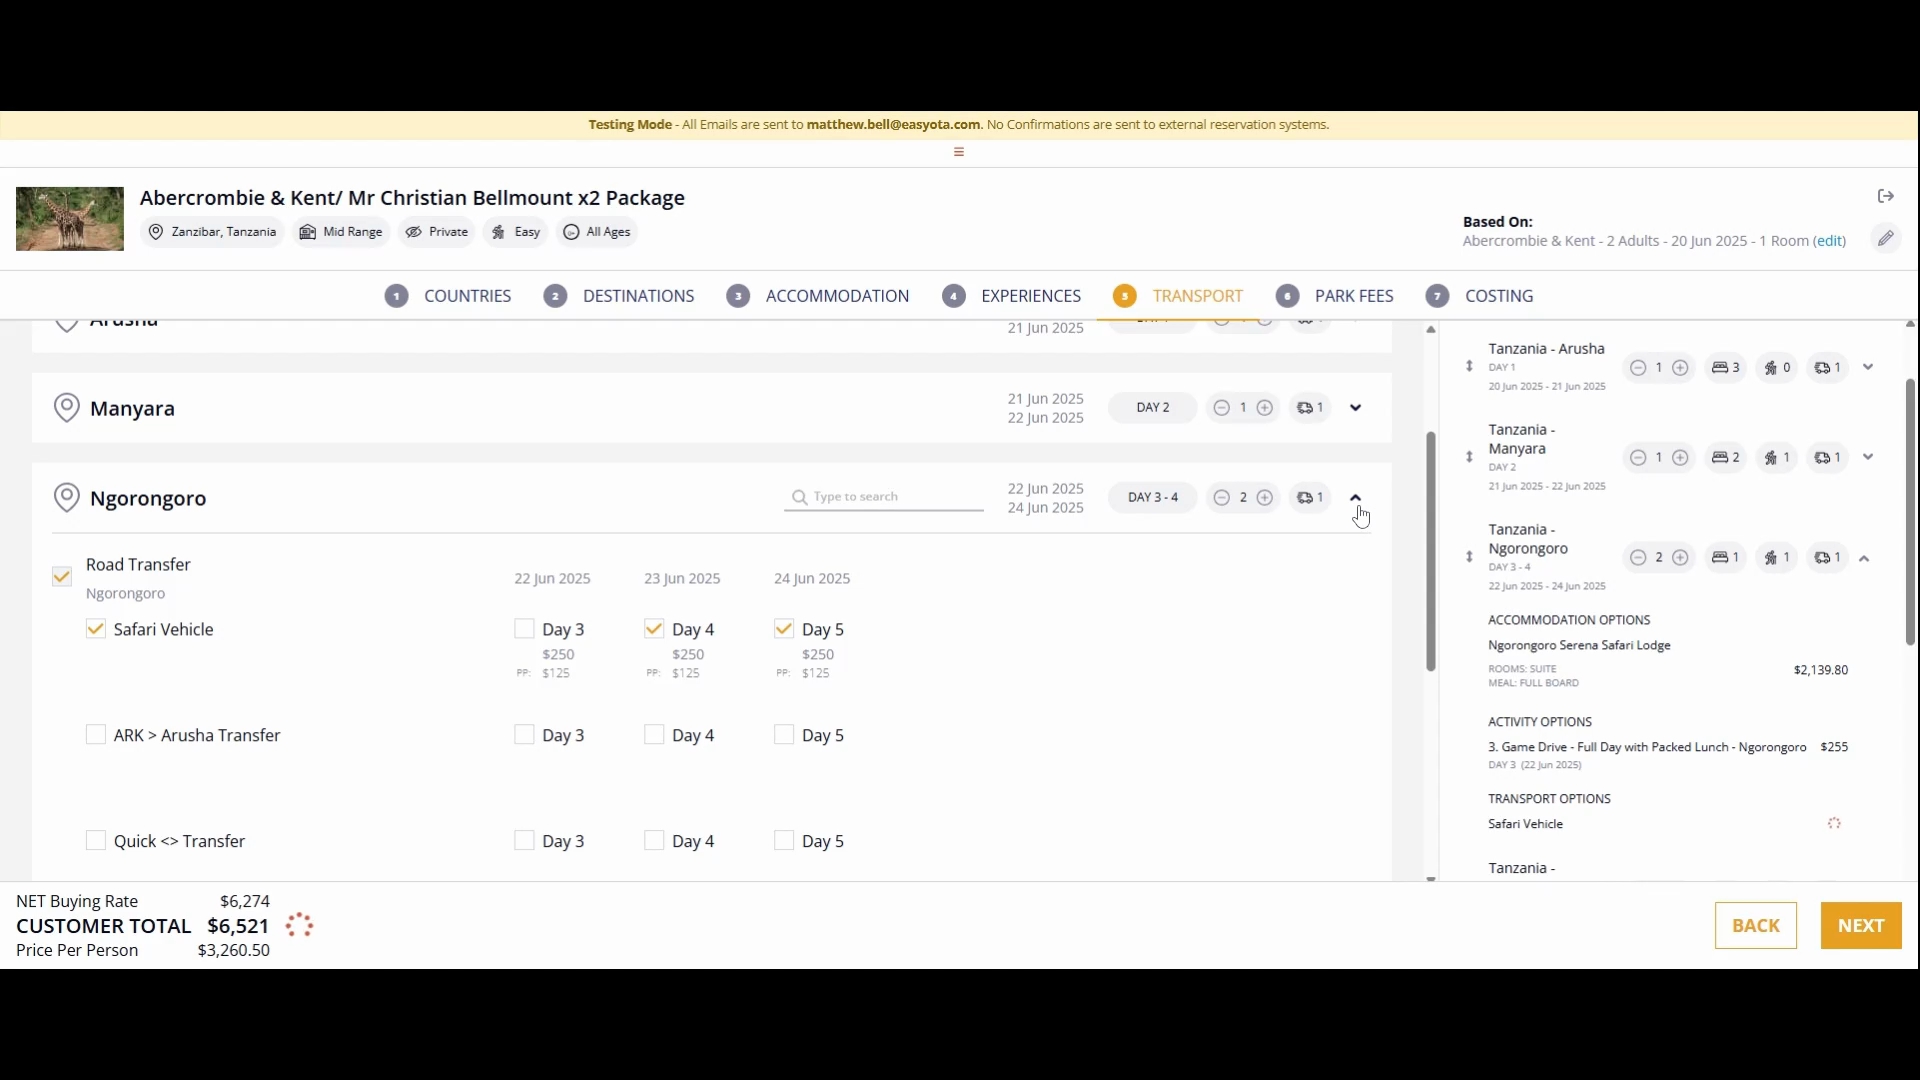
Task: Click the giraffe package thumbnail
Action: [70, 219]
